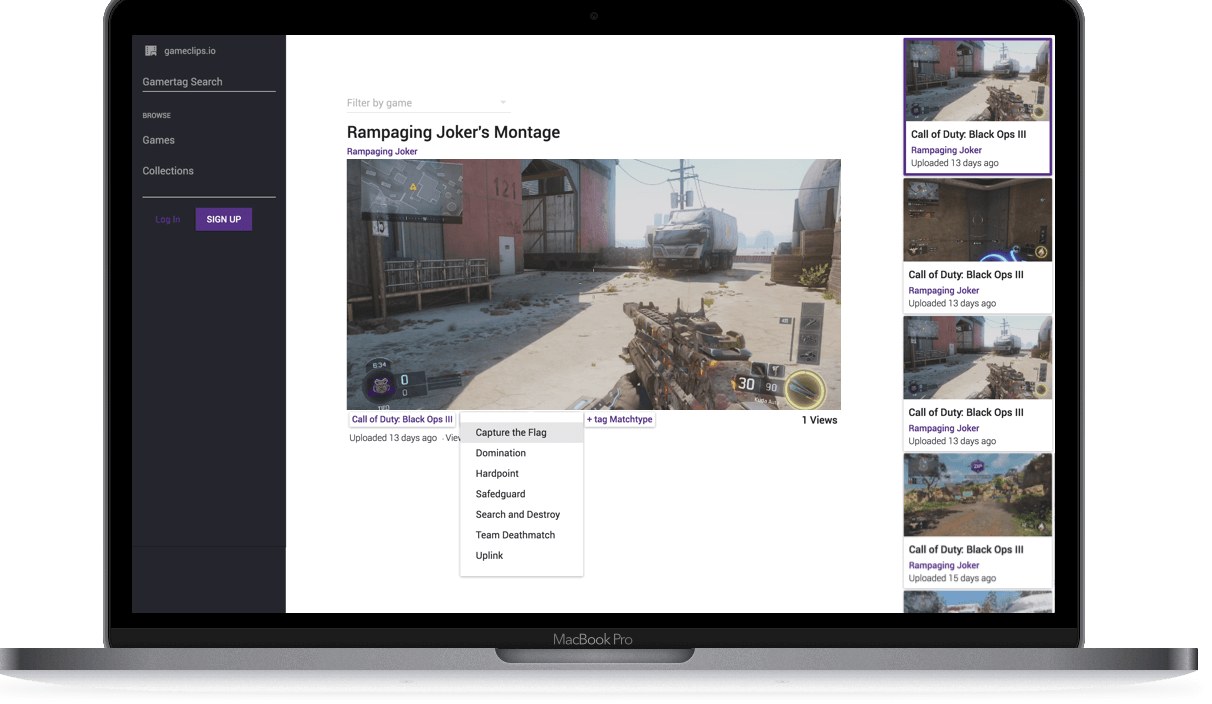Pick Hardpoint from the matchtype list

[521, 474]
